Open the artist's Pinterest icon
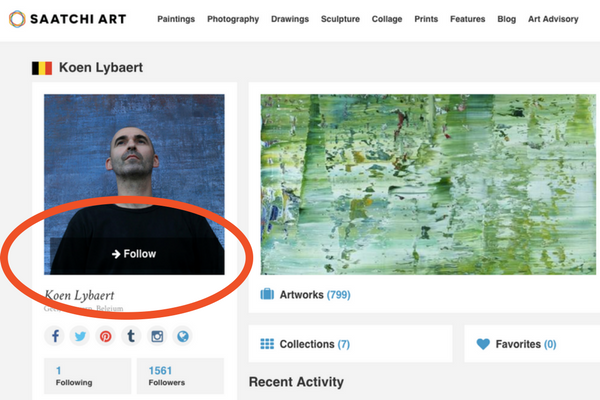 pos(106,336)
